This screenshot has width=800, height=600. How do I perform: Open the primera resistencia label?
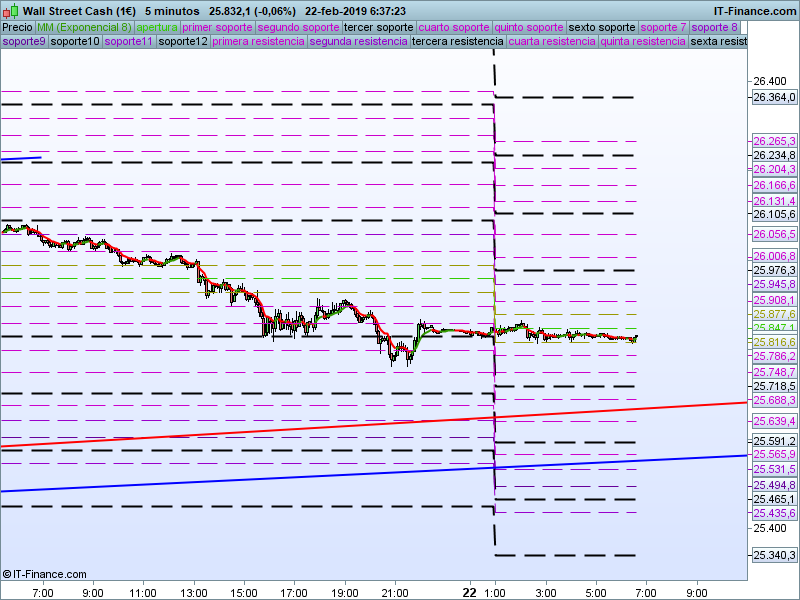click(x=258, y=41)
